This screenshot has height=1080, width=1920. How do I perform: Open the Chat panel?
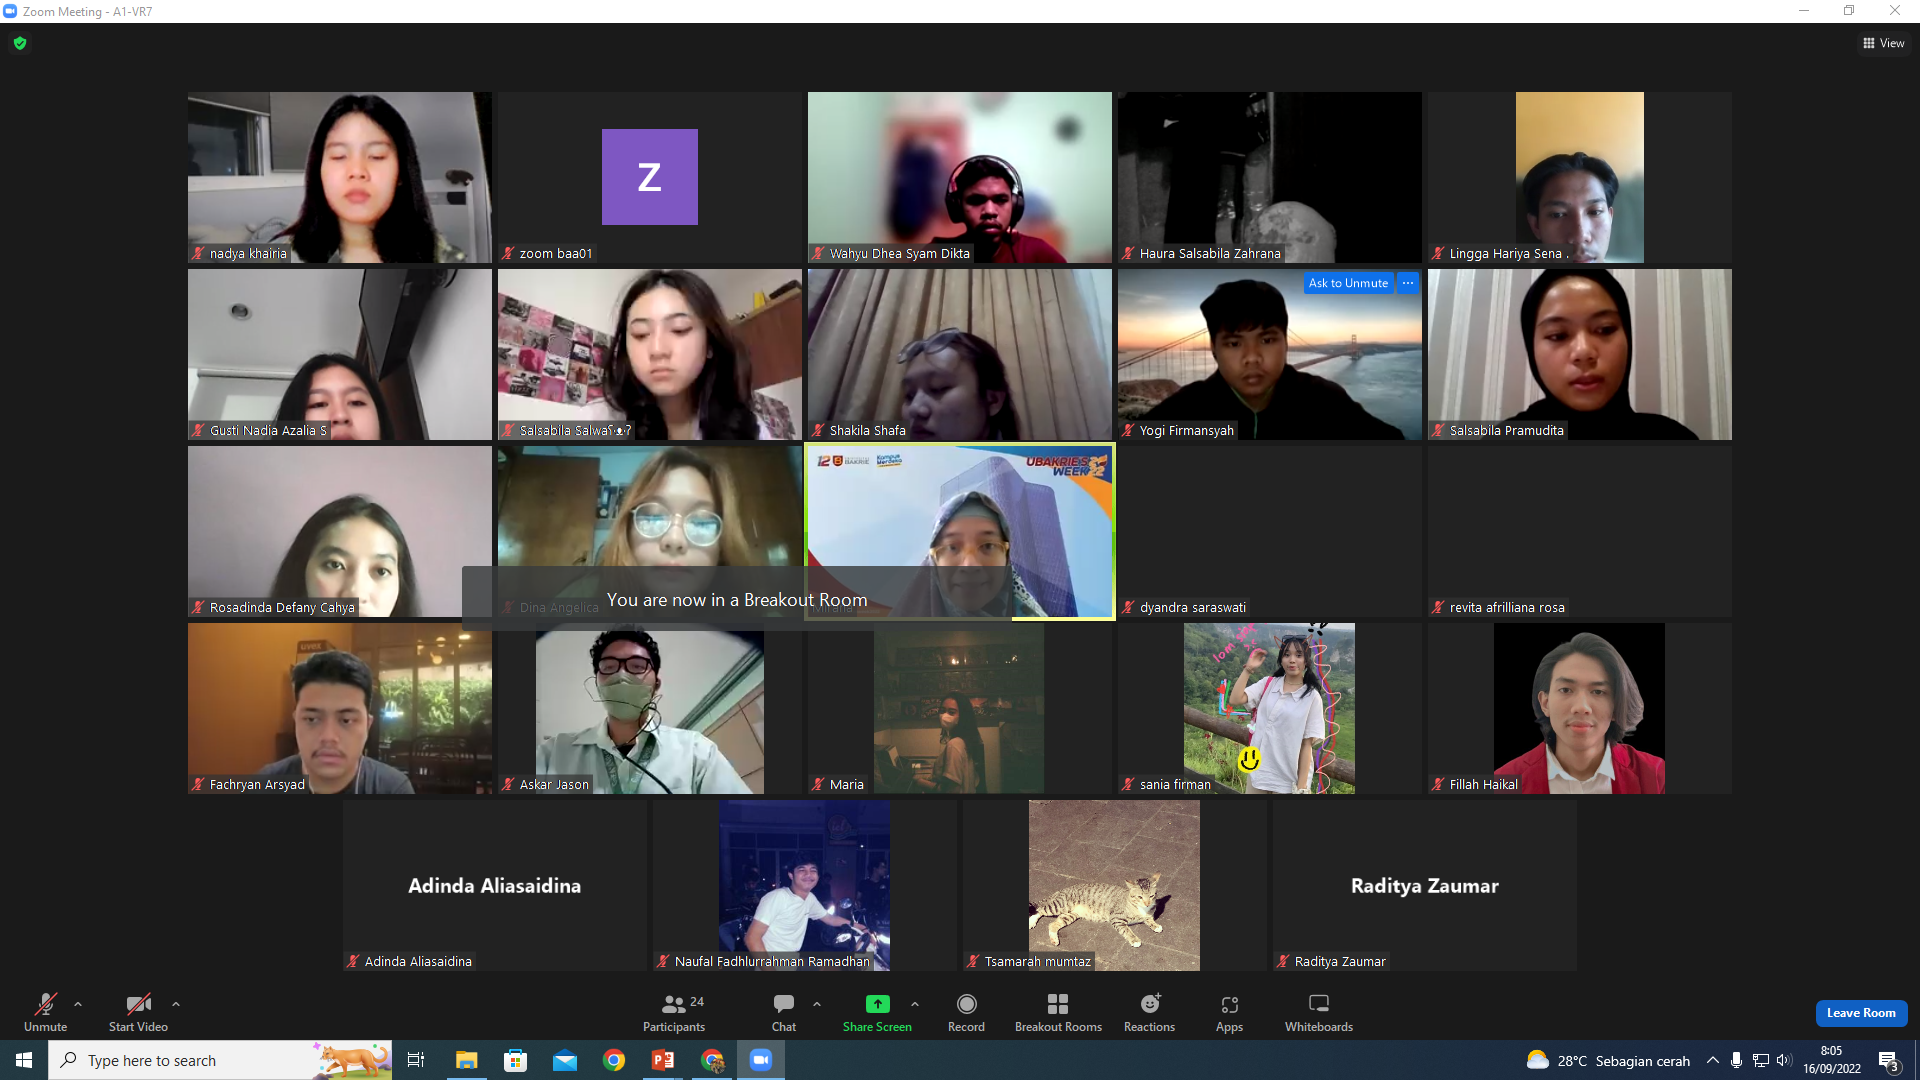(784, 1011)
